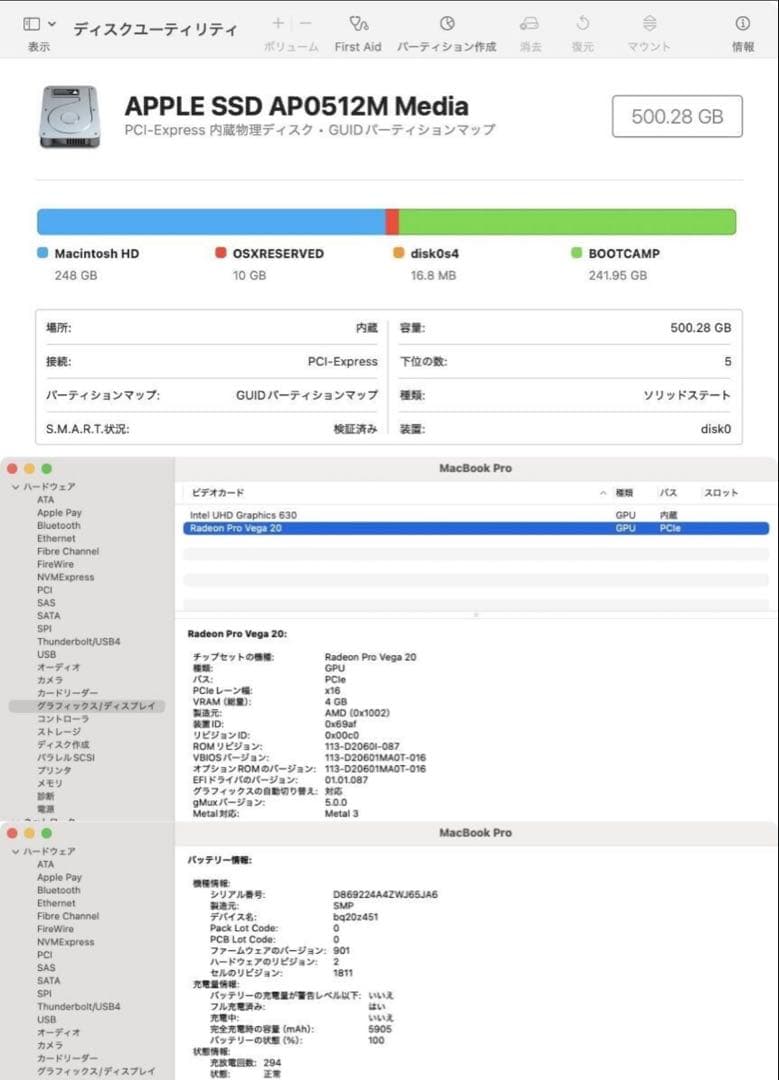Select カメラ in the battery info window
Screen dimensions: 779x1080
click(x=50, y=1045)
